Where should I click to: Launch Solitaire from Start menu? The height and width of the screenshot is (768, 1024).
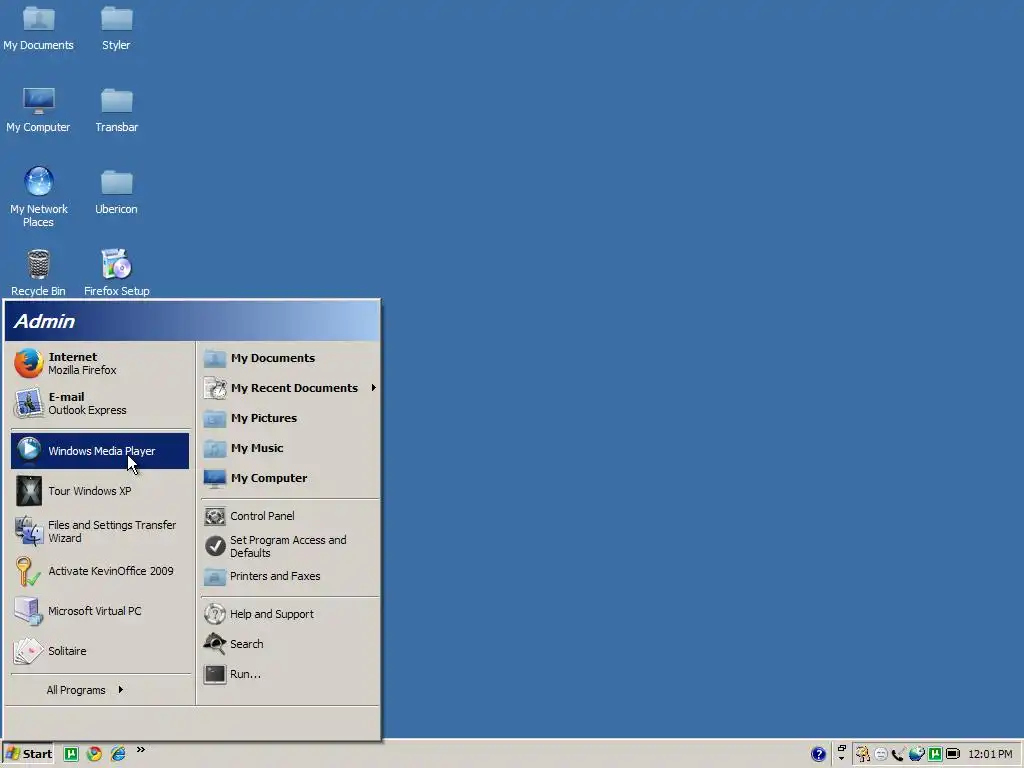(x=100, y=650)
